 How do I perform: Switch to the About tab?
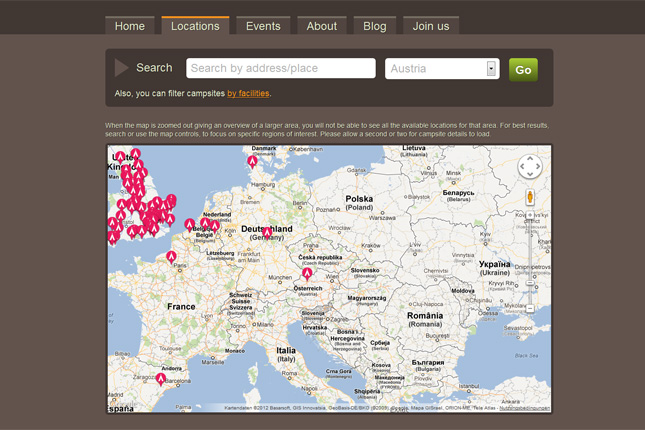(x=322, y=26)
